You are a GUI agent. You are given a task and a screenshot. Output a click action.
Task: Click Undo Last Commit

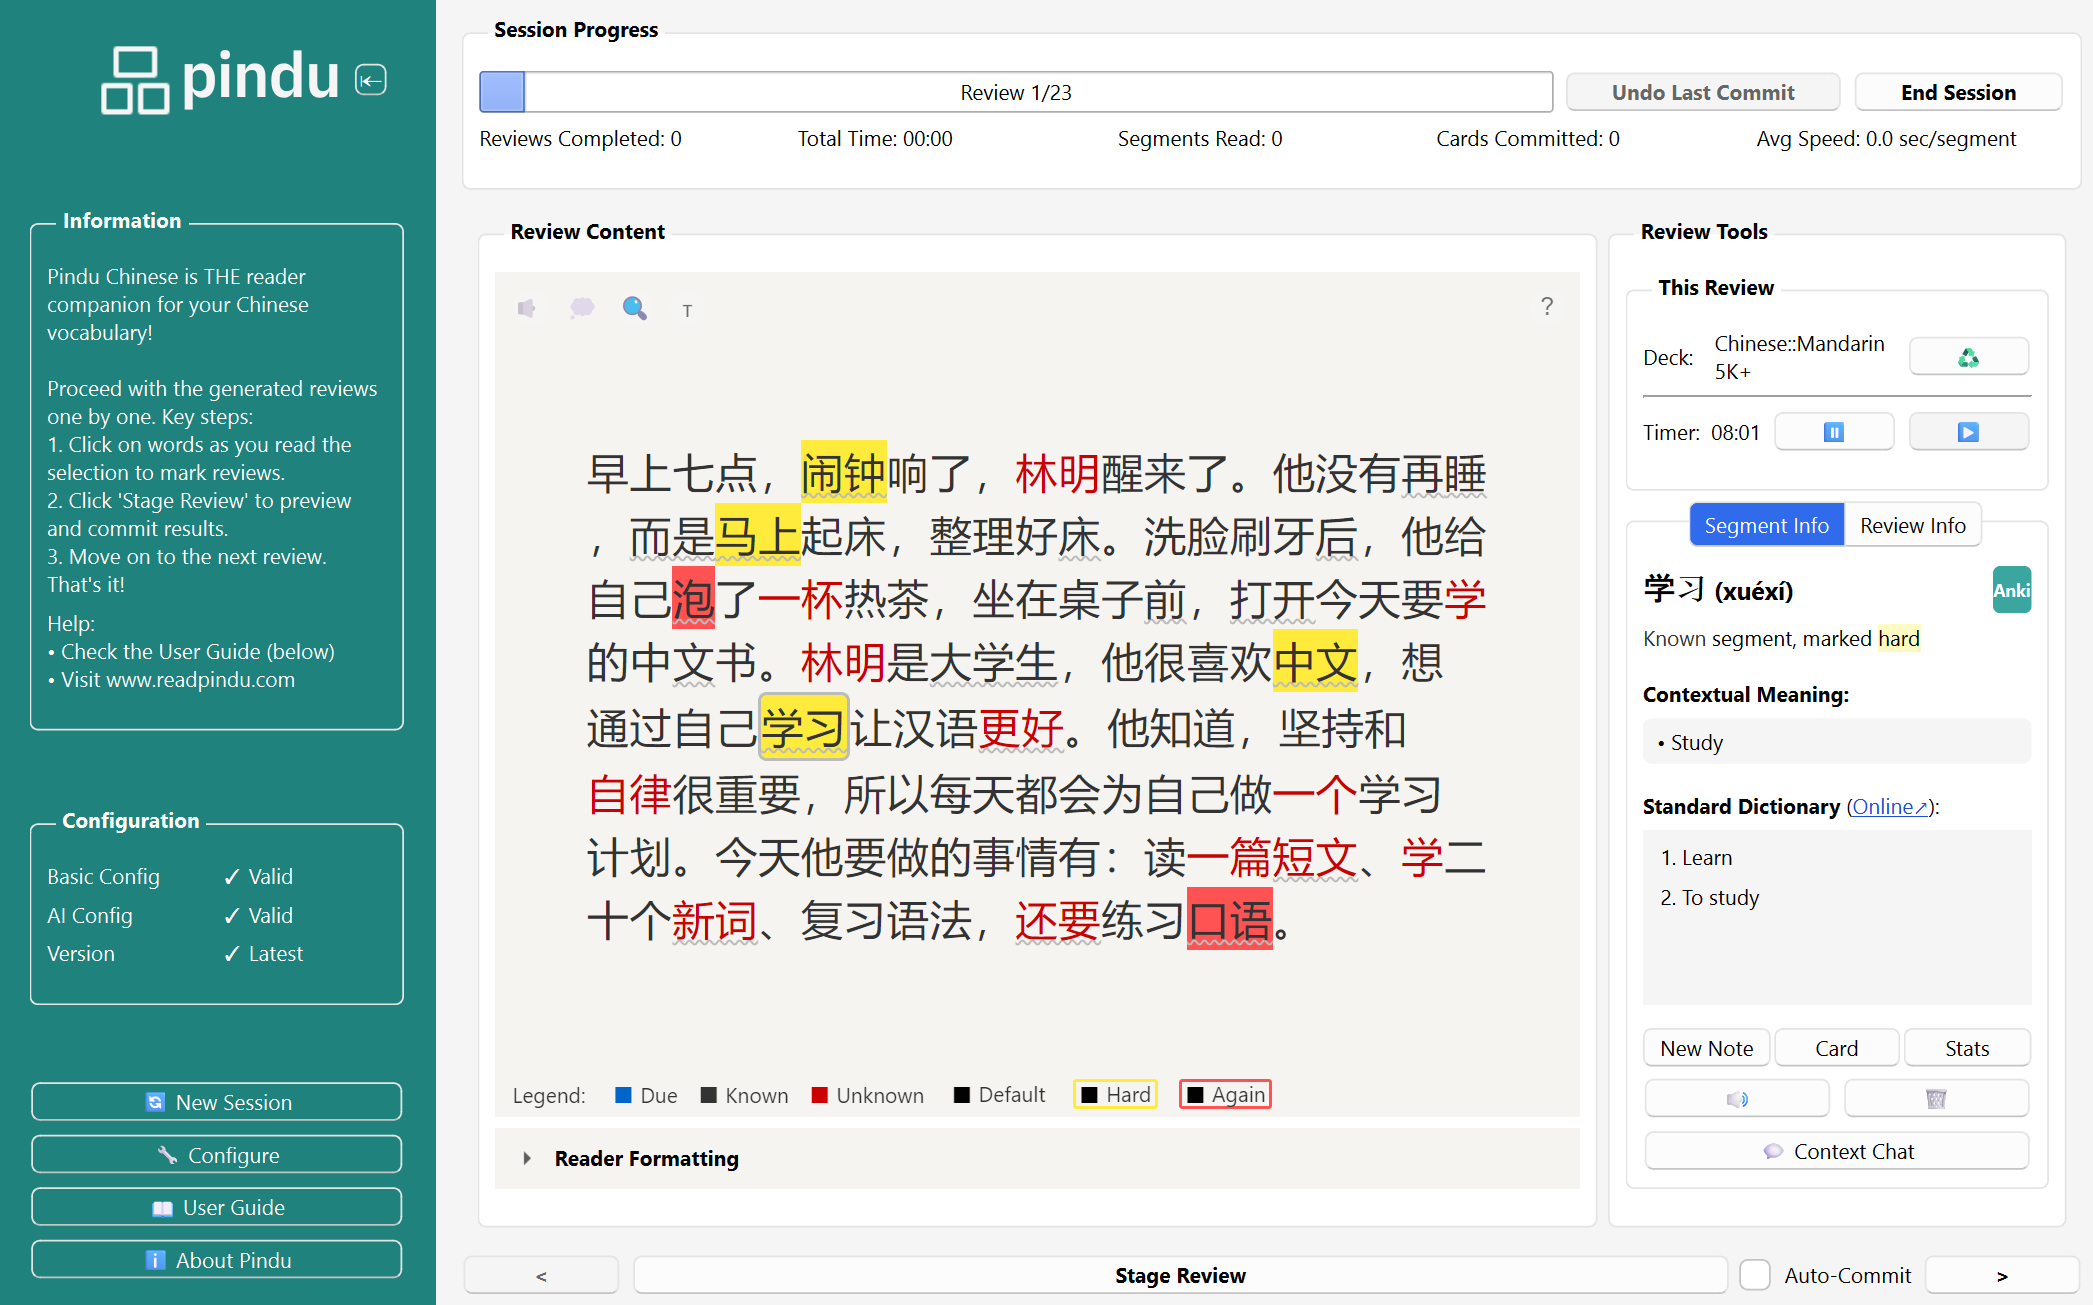click(x=1702, y=91)
